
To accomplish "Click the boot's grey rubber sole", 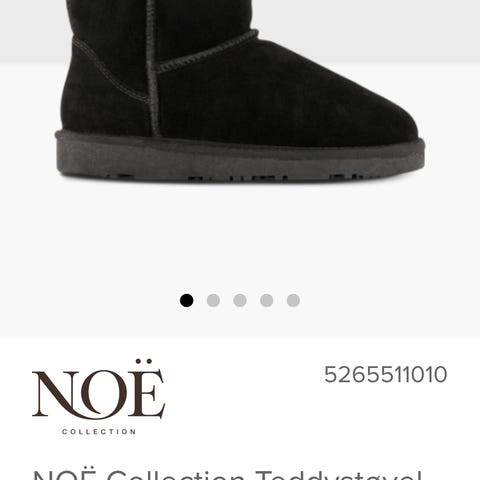I will point(239,157).
